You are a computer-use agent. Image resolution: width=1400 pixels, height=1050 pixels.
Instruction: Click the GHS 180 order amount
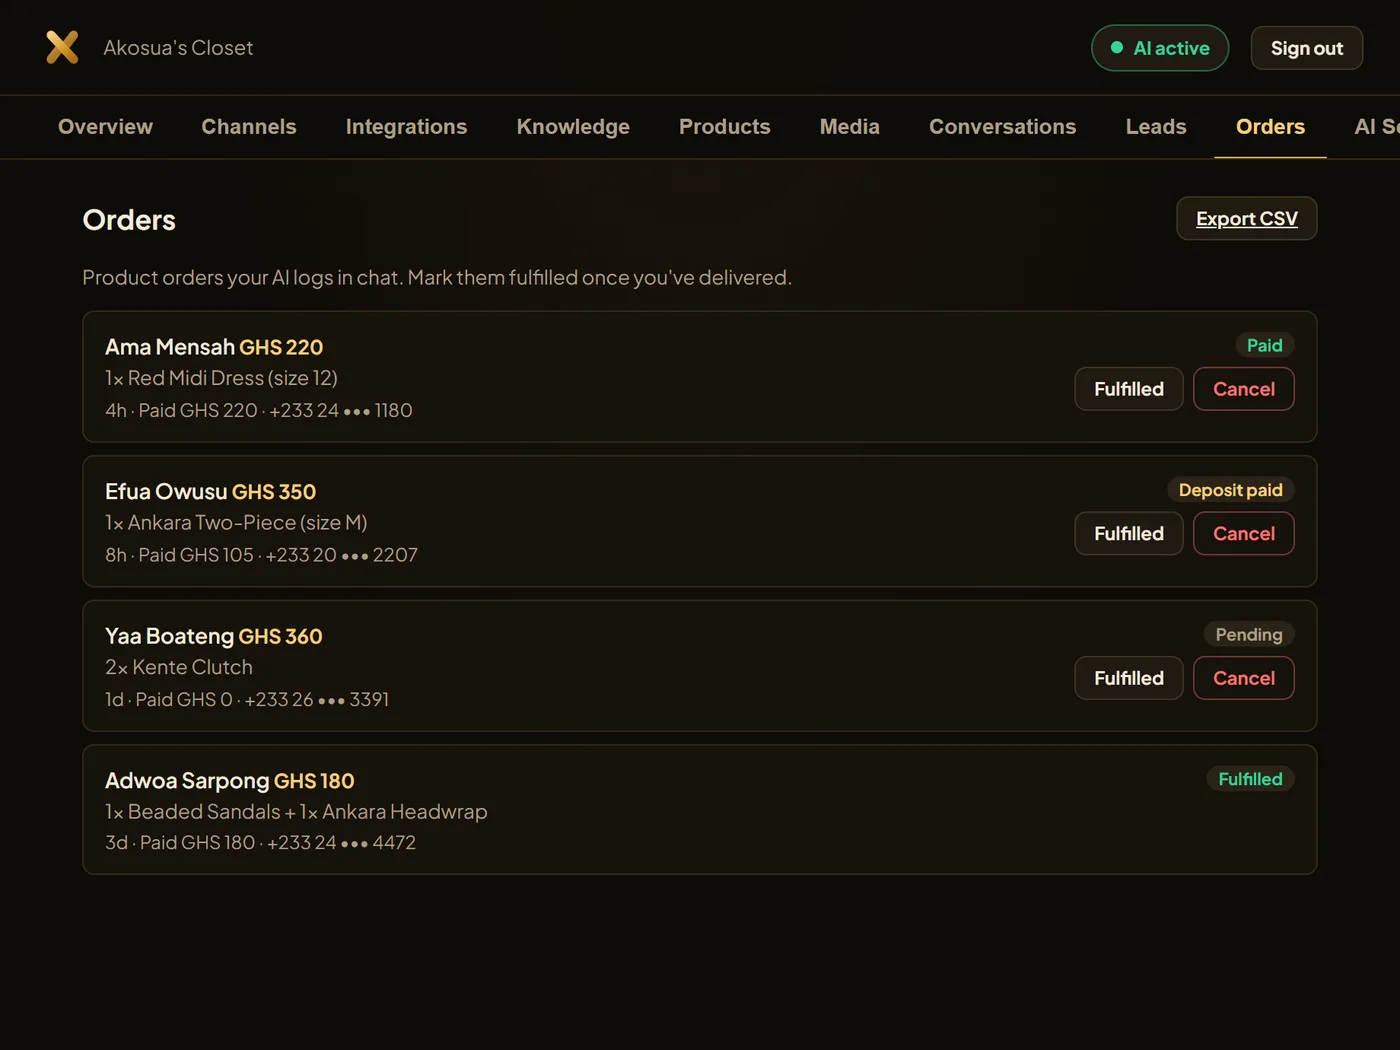314,781
